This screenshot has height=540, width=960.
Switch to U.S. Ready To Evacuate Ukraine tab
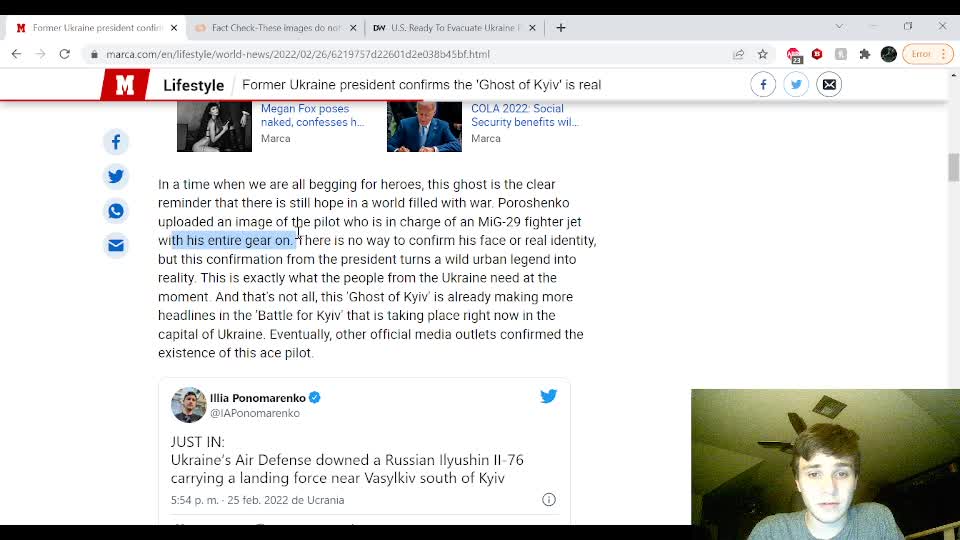pyautogui.click(x=454, y=28)
